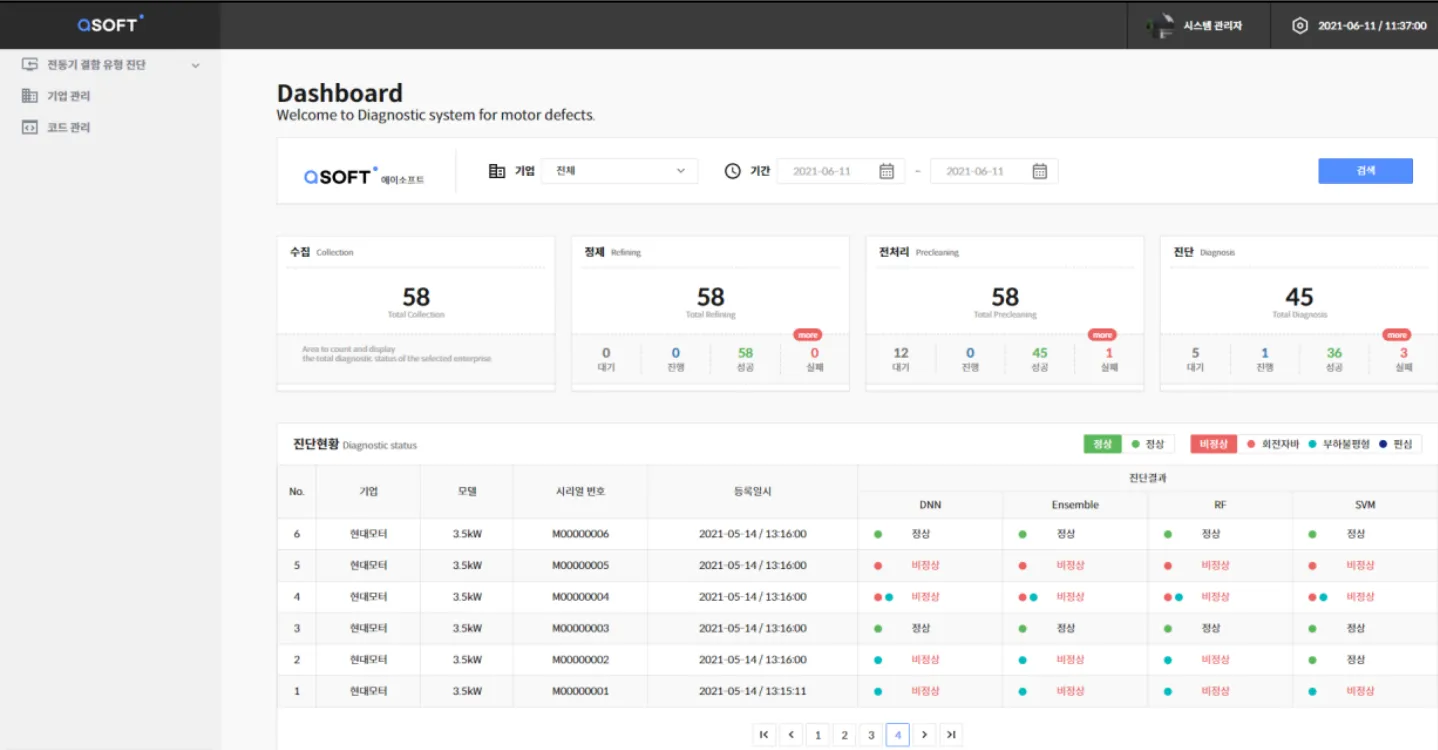This screenshot has height=750, width=1438.
Task: Click the system administrator avatar icon
Action: [1161, 26]
